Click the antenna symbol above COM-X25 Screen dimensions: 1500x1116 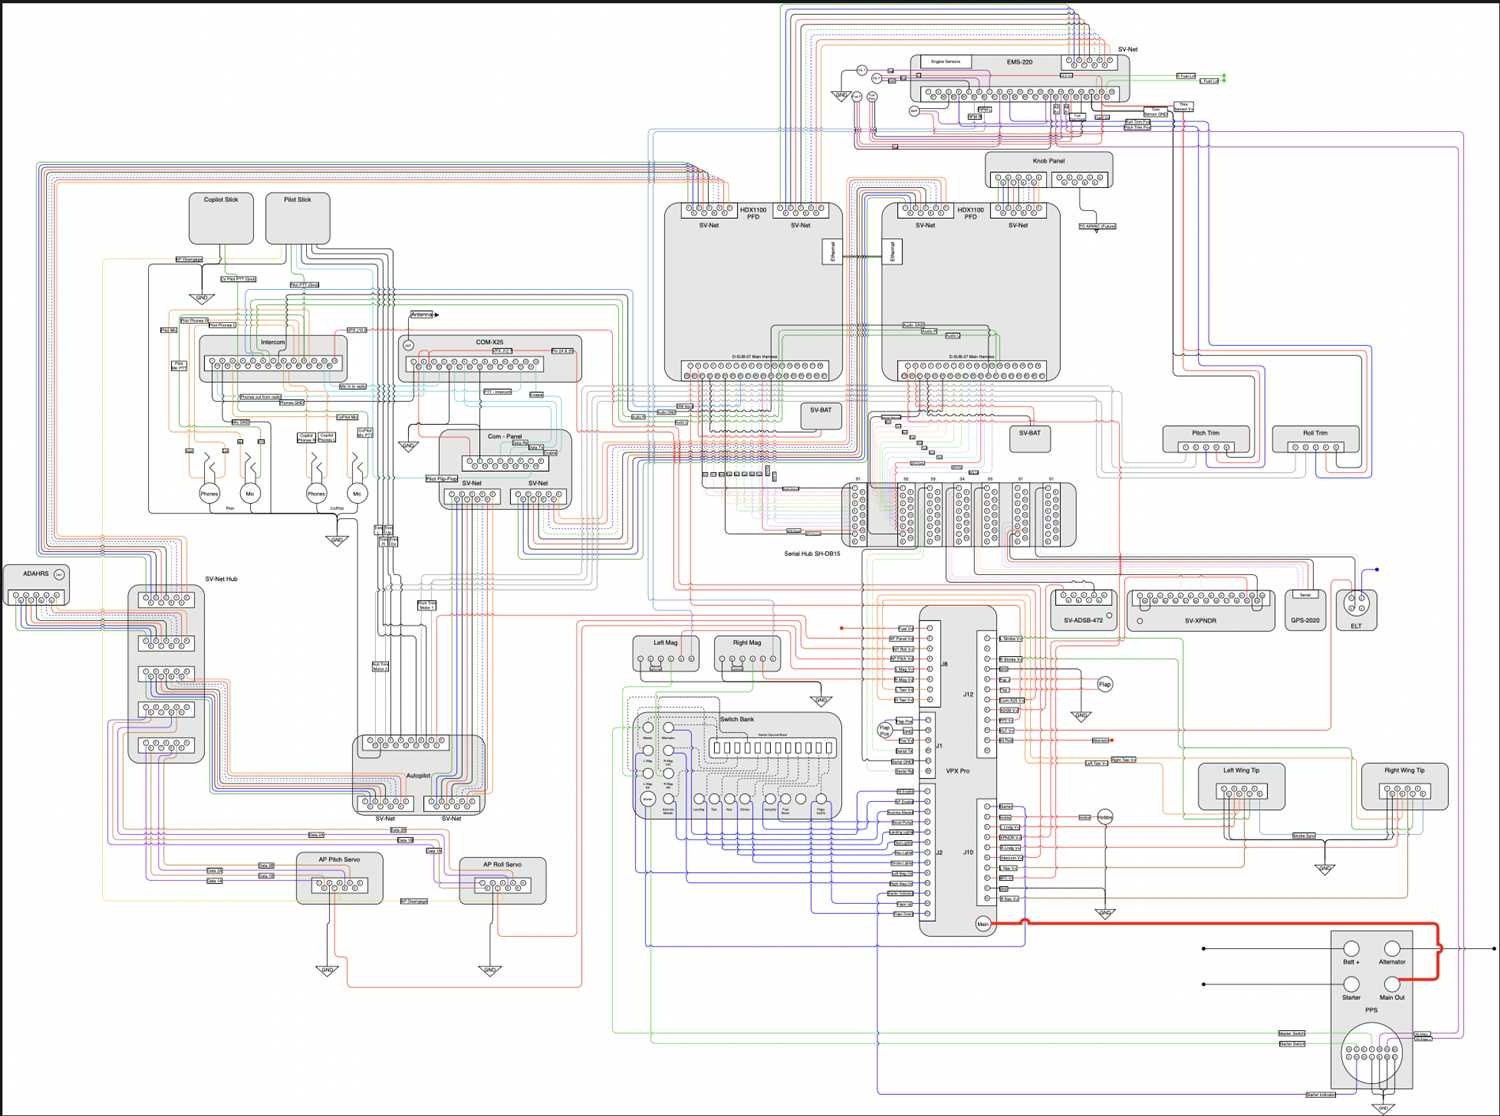click(421, 313)
